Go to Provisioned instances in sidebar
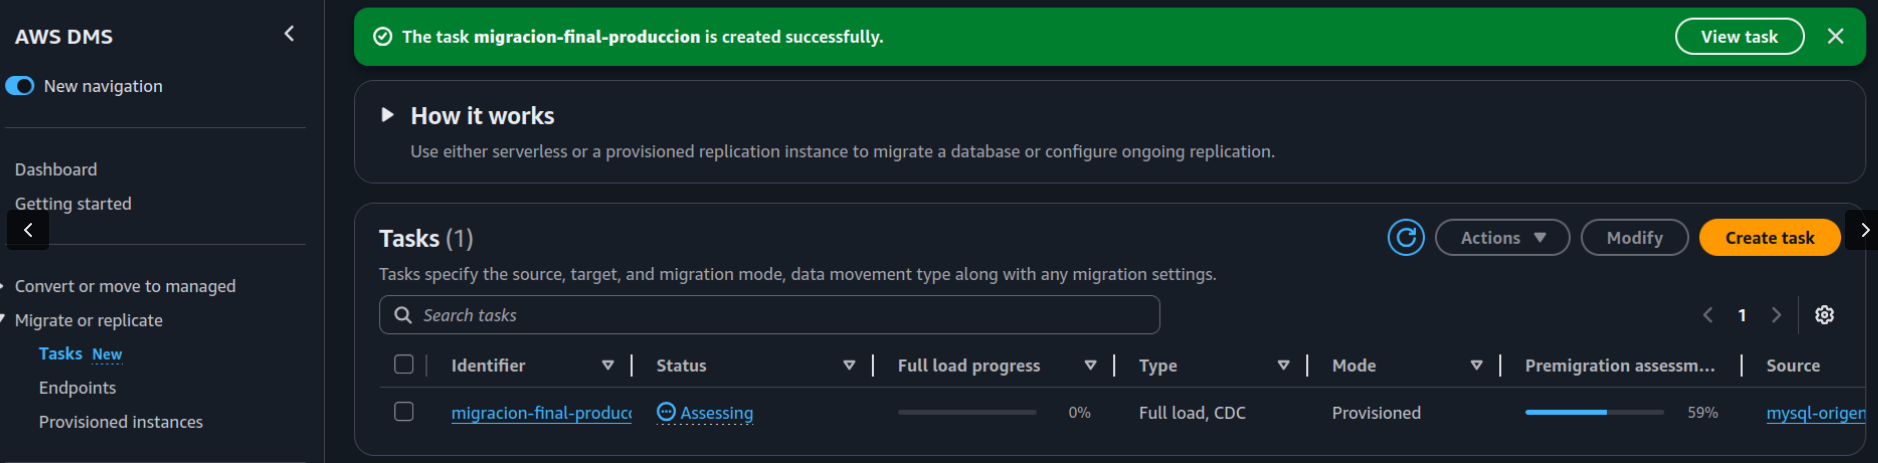 pyautogui.click(x=120, y=422)
